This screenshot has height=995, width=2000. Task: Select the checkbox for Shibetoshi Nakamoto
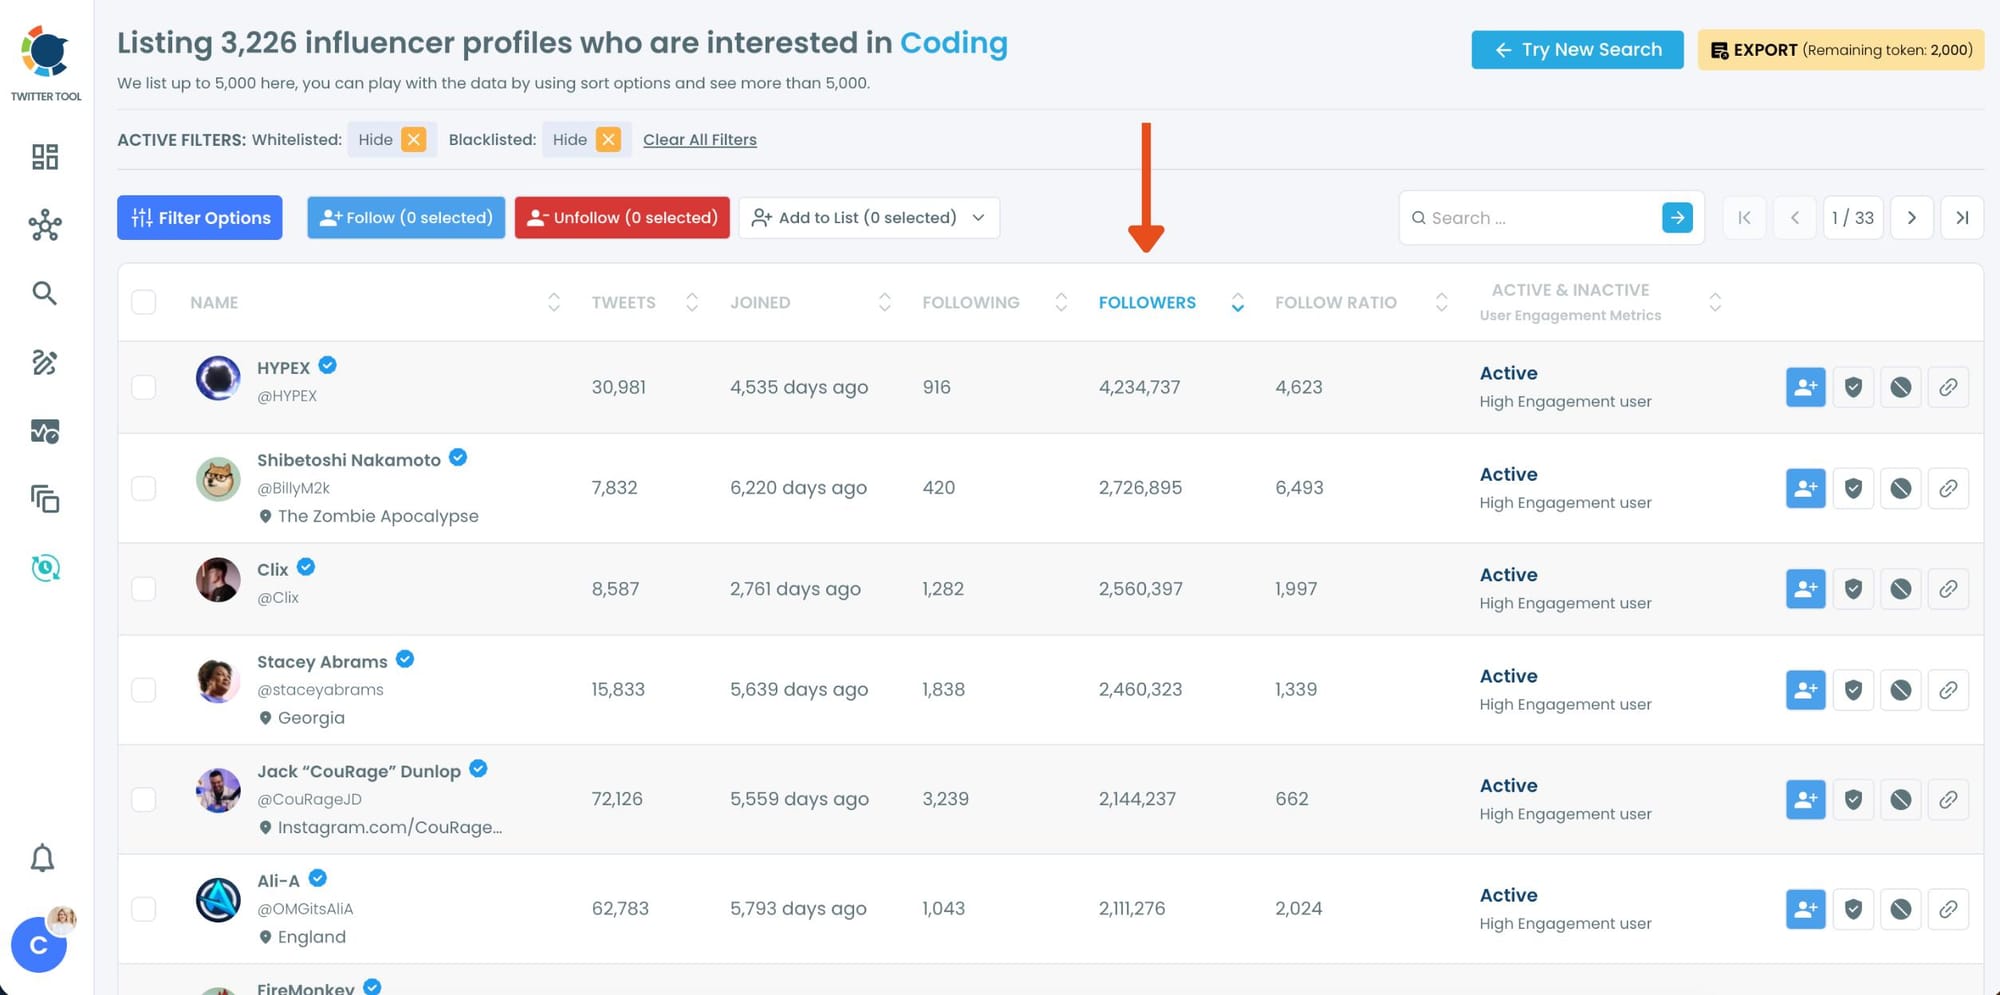[144, 488]
